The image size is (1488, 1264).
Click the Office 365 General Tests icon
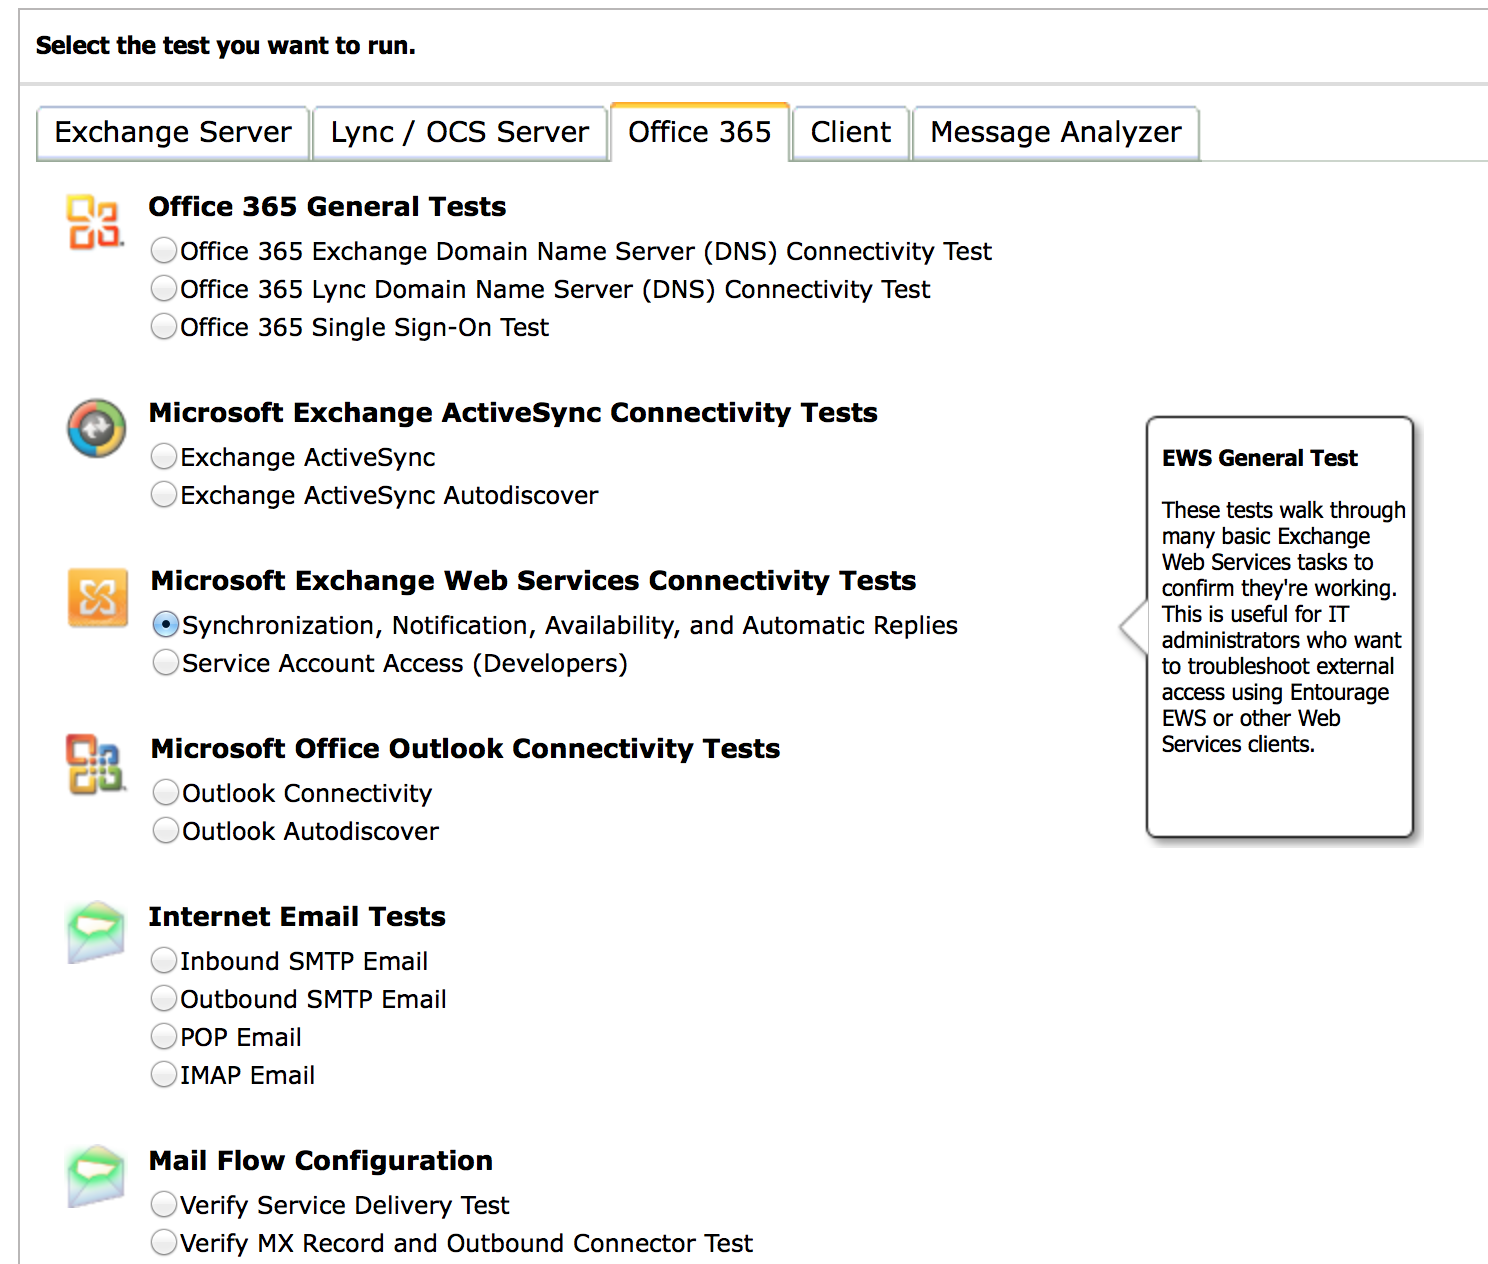pos(95,222)
